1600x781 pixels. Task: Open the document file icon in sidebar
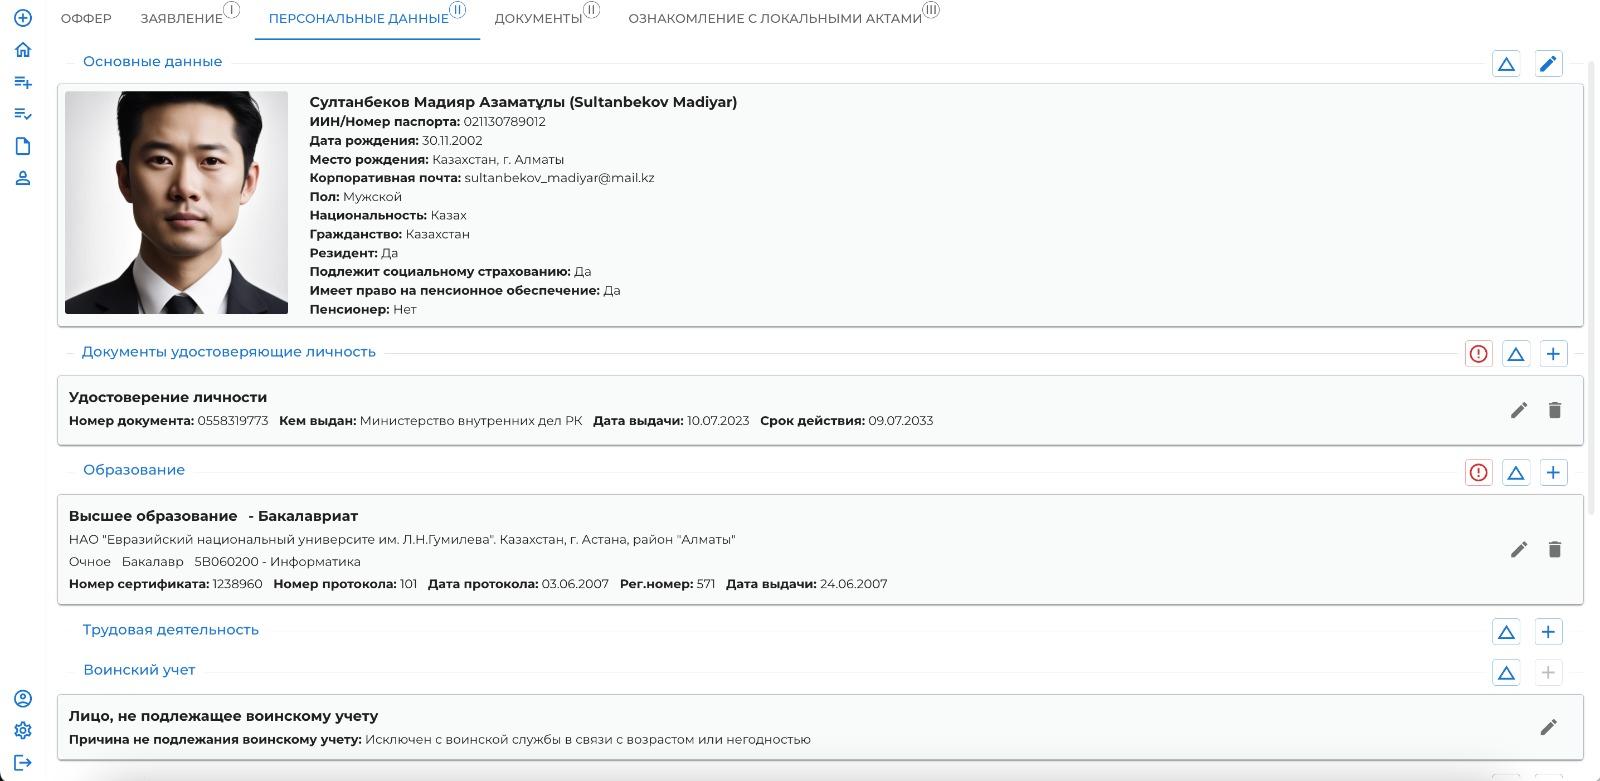(x=23, y=146)
